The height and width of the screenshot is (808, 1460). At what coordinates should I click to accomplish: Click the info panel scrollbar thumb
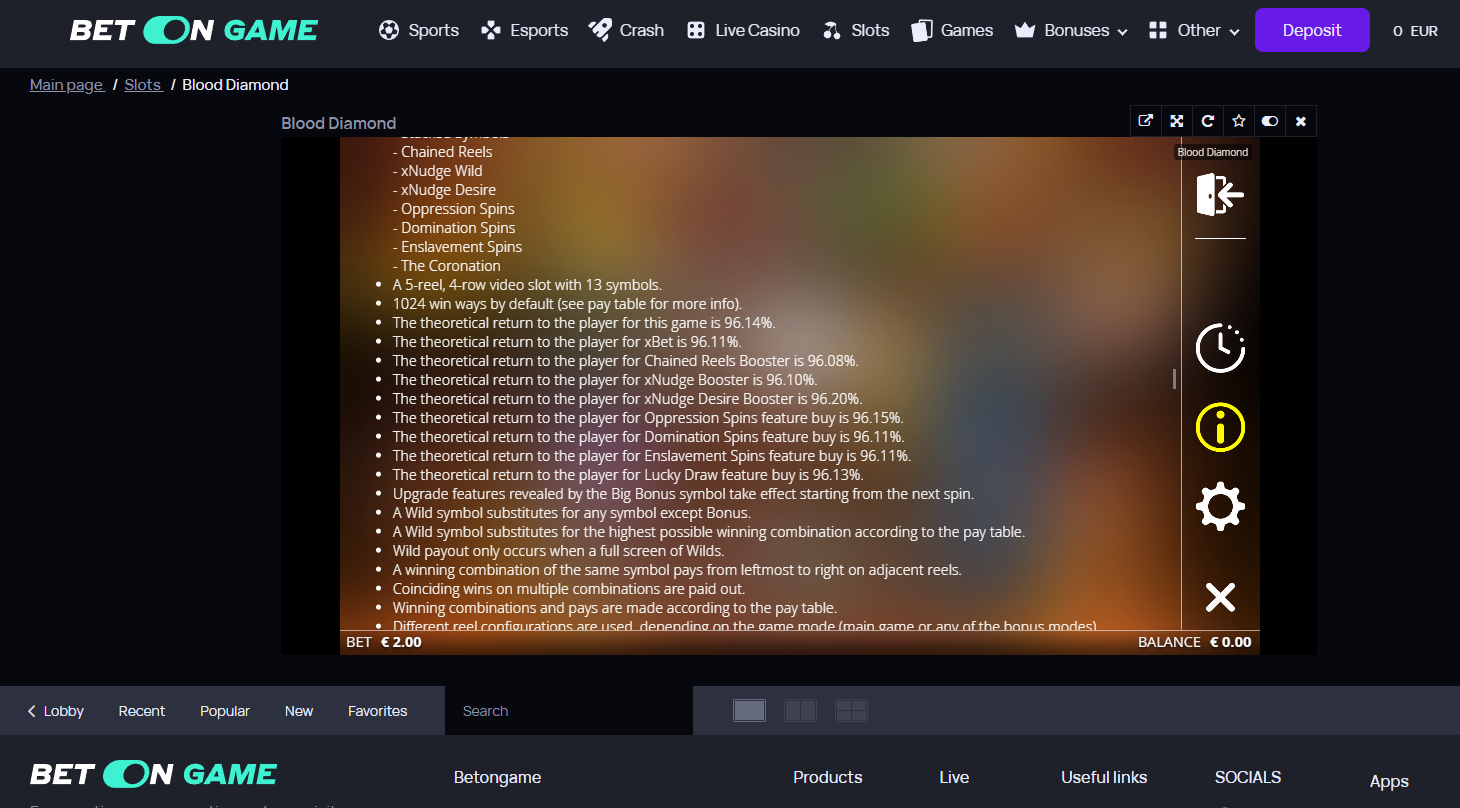[x=1175, y=379]
